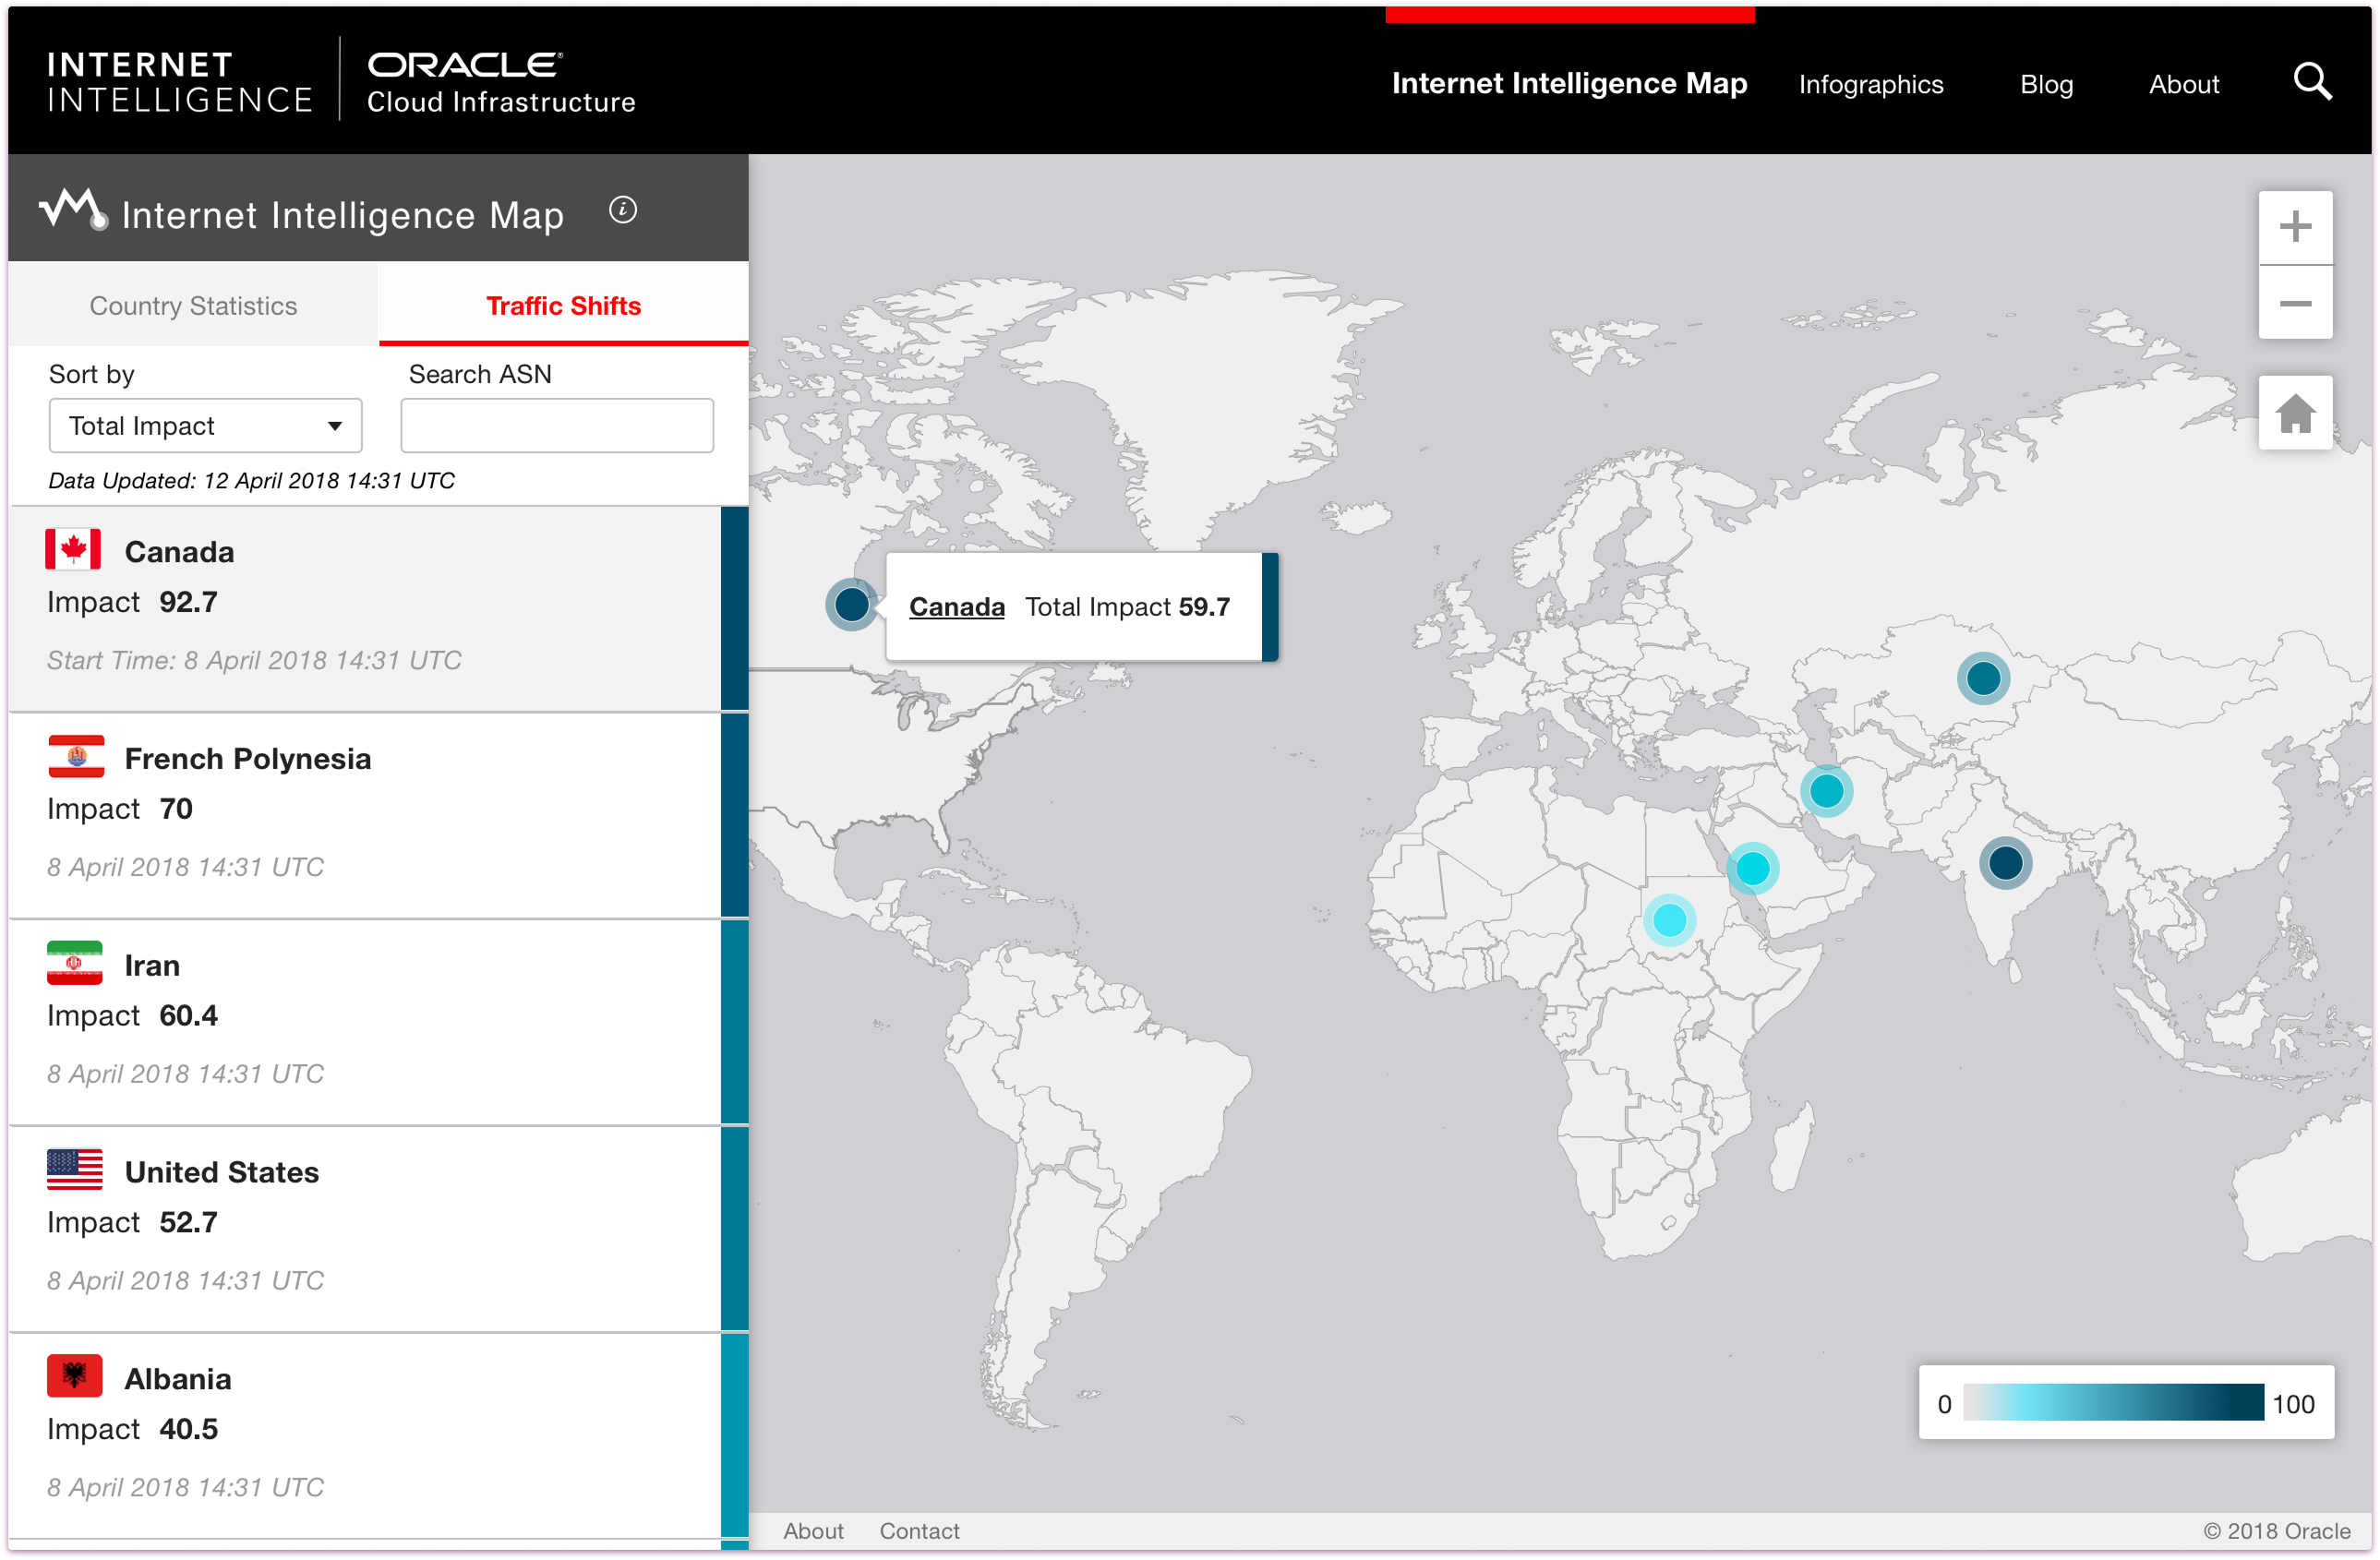Focus the Search ASN input field
This screenshot has height=1560, width=2380.
click(x=557, y=426)
